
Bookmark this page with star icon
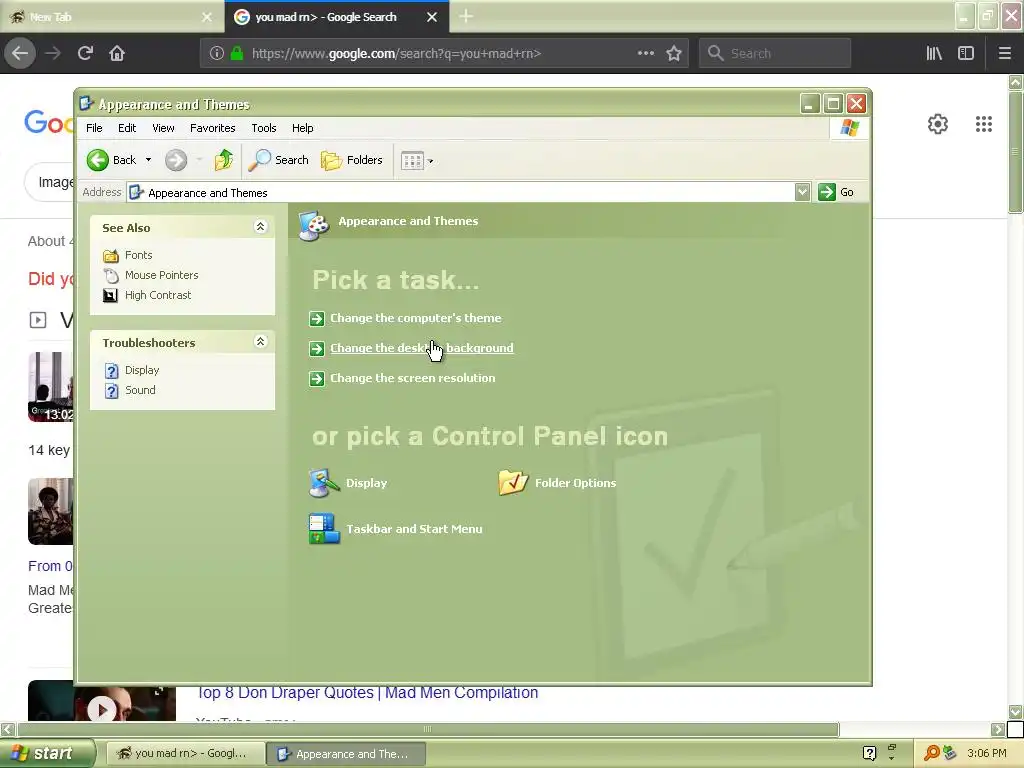(x=674, y=53)
